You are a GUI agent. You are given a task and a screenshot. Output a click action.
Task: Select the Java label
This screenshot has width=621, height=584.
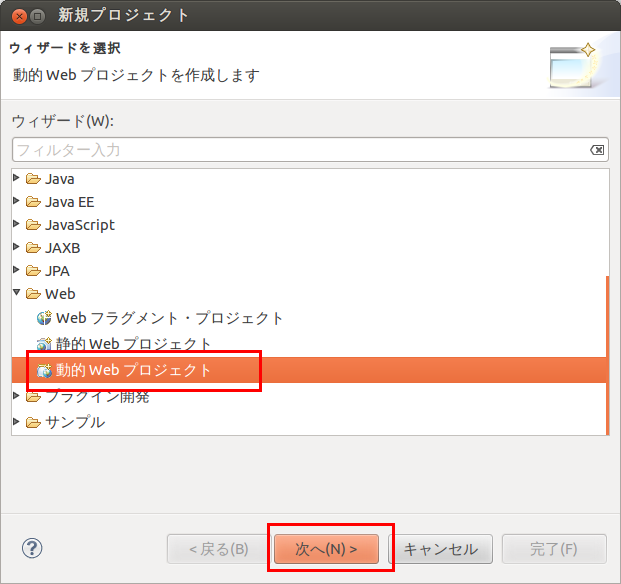coord(60,179)
